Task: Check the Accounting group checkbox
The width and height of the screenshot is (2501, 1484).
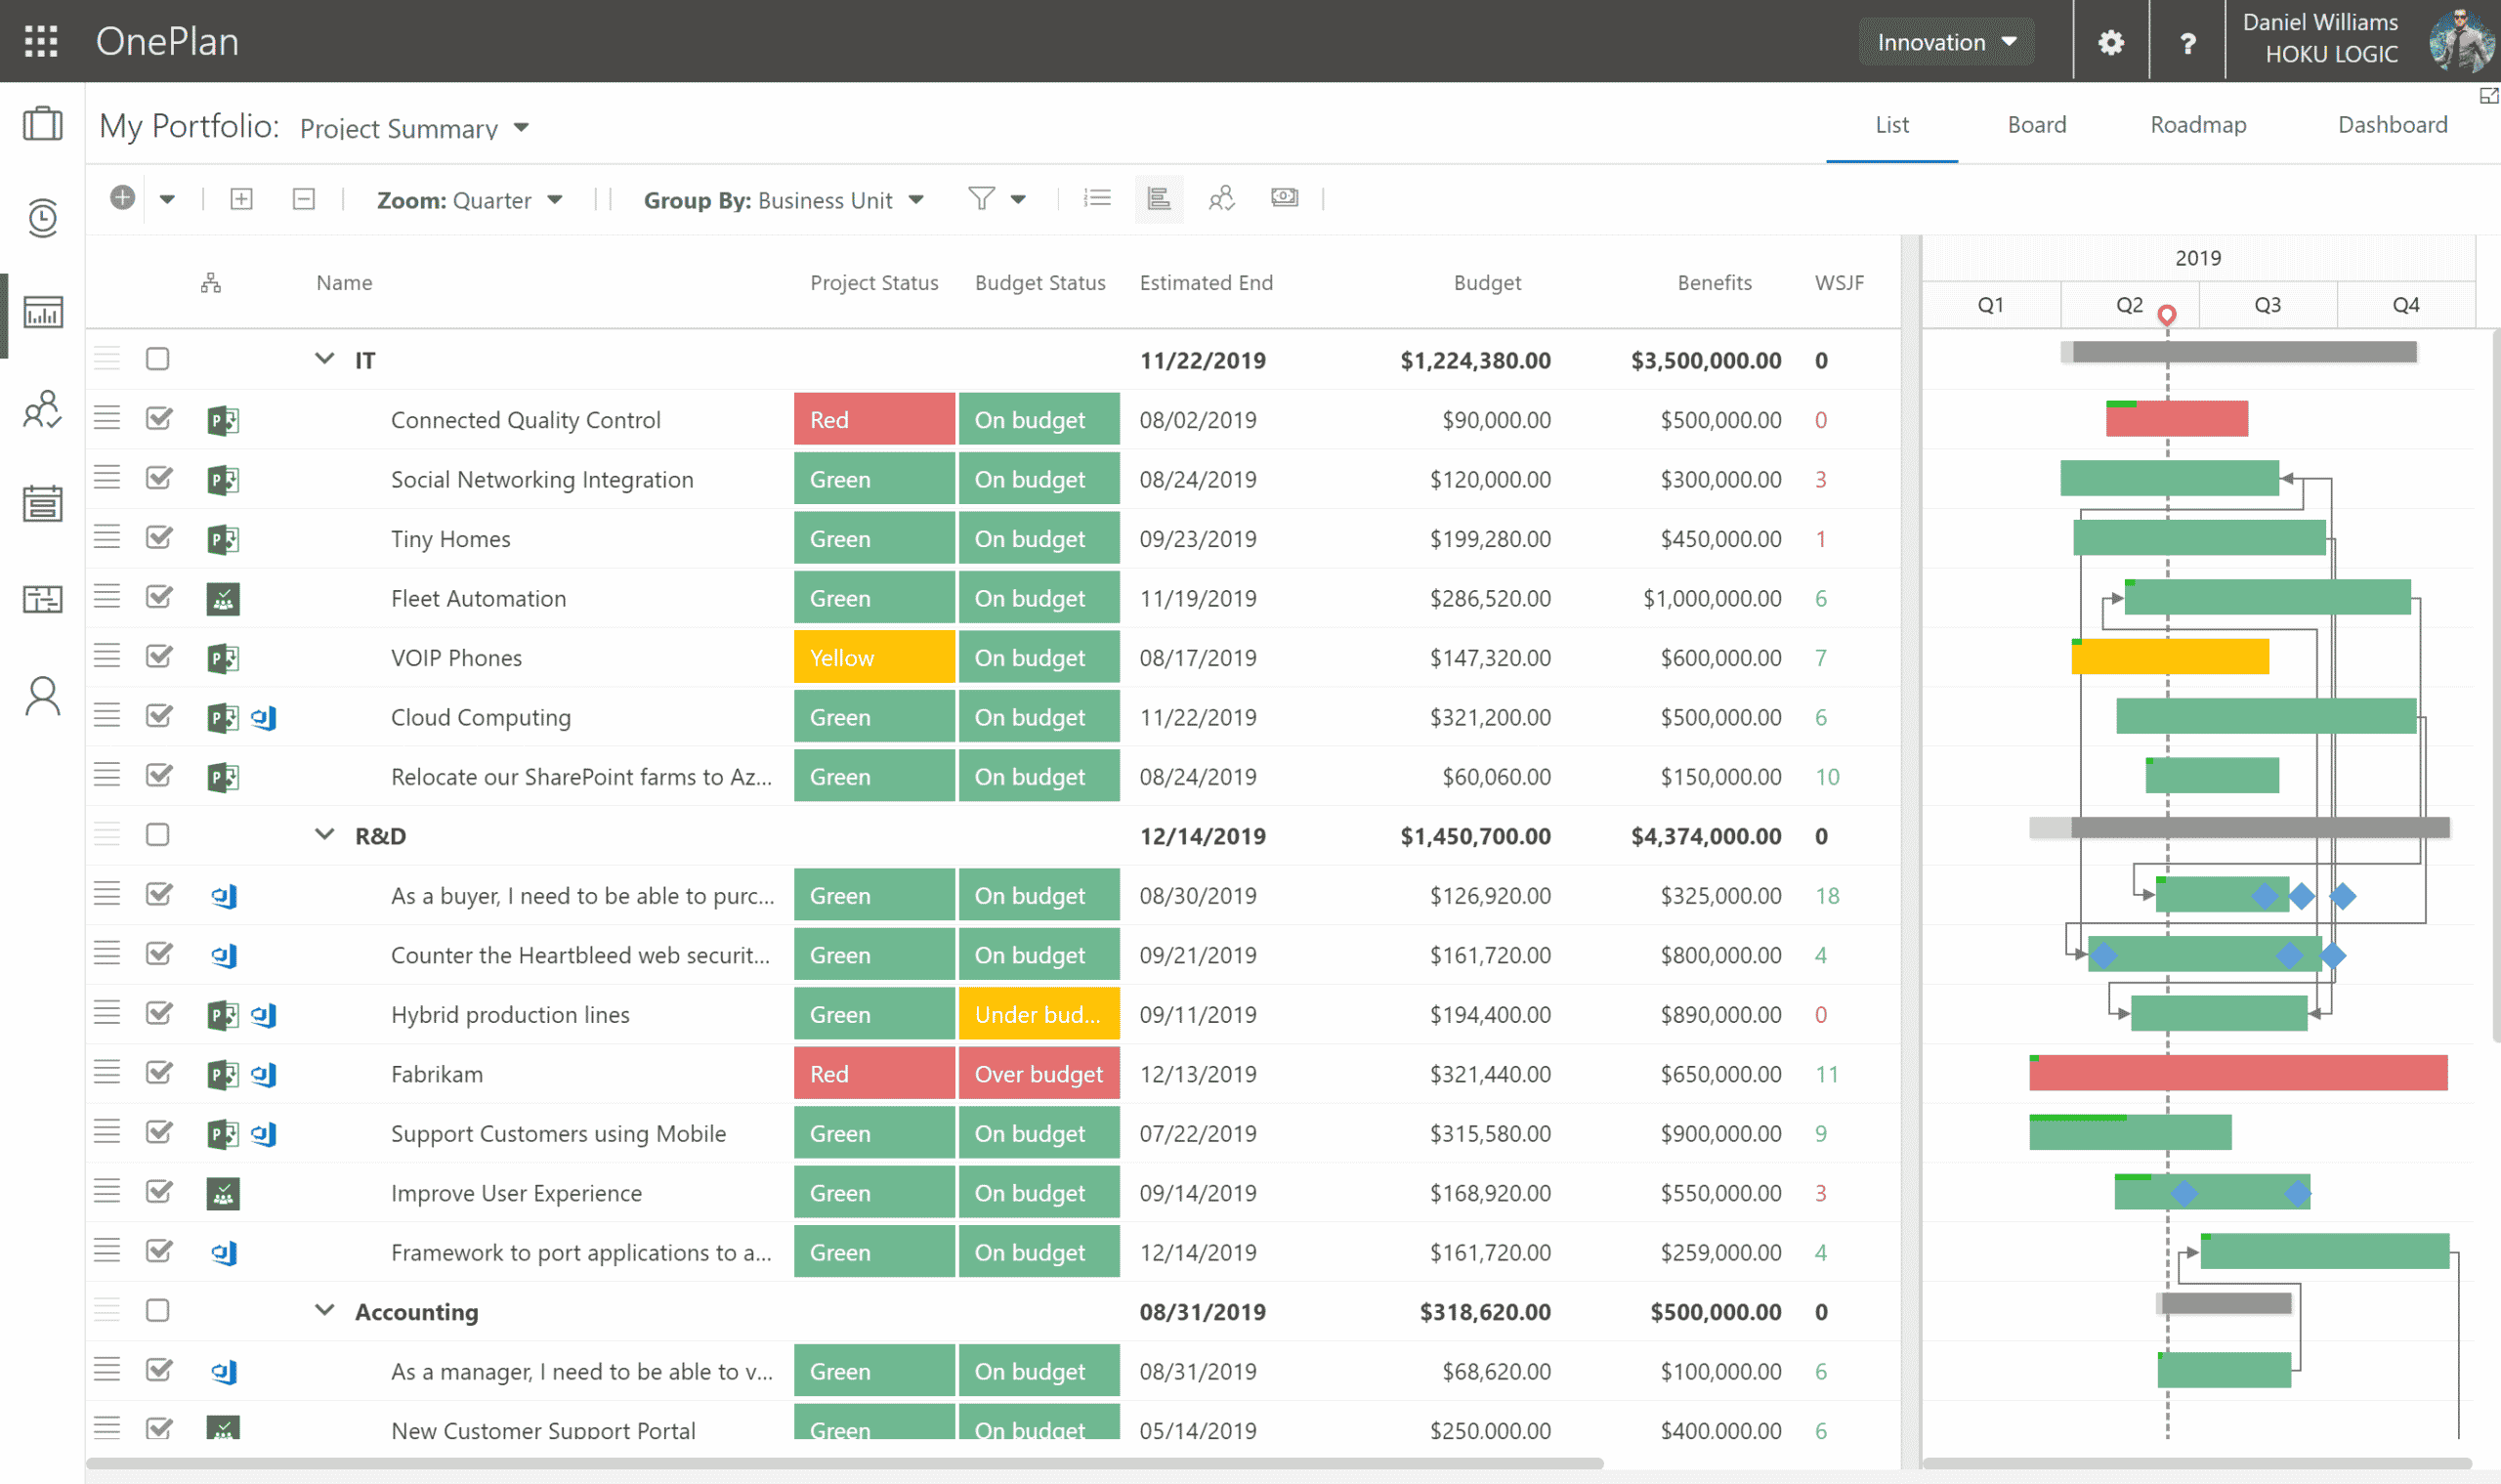Action: click(x=157, y=1310)
